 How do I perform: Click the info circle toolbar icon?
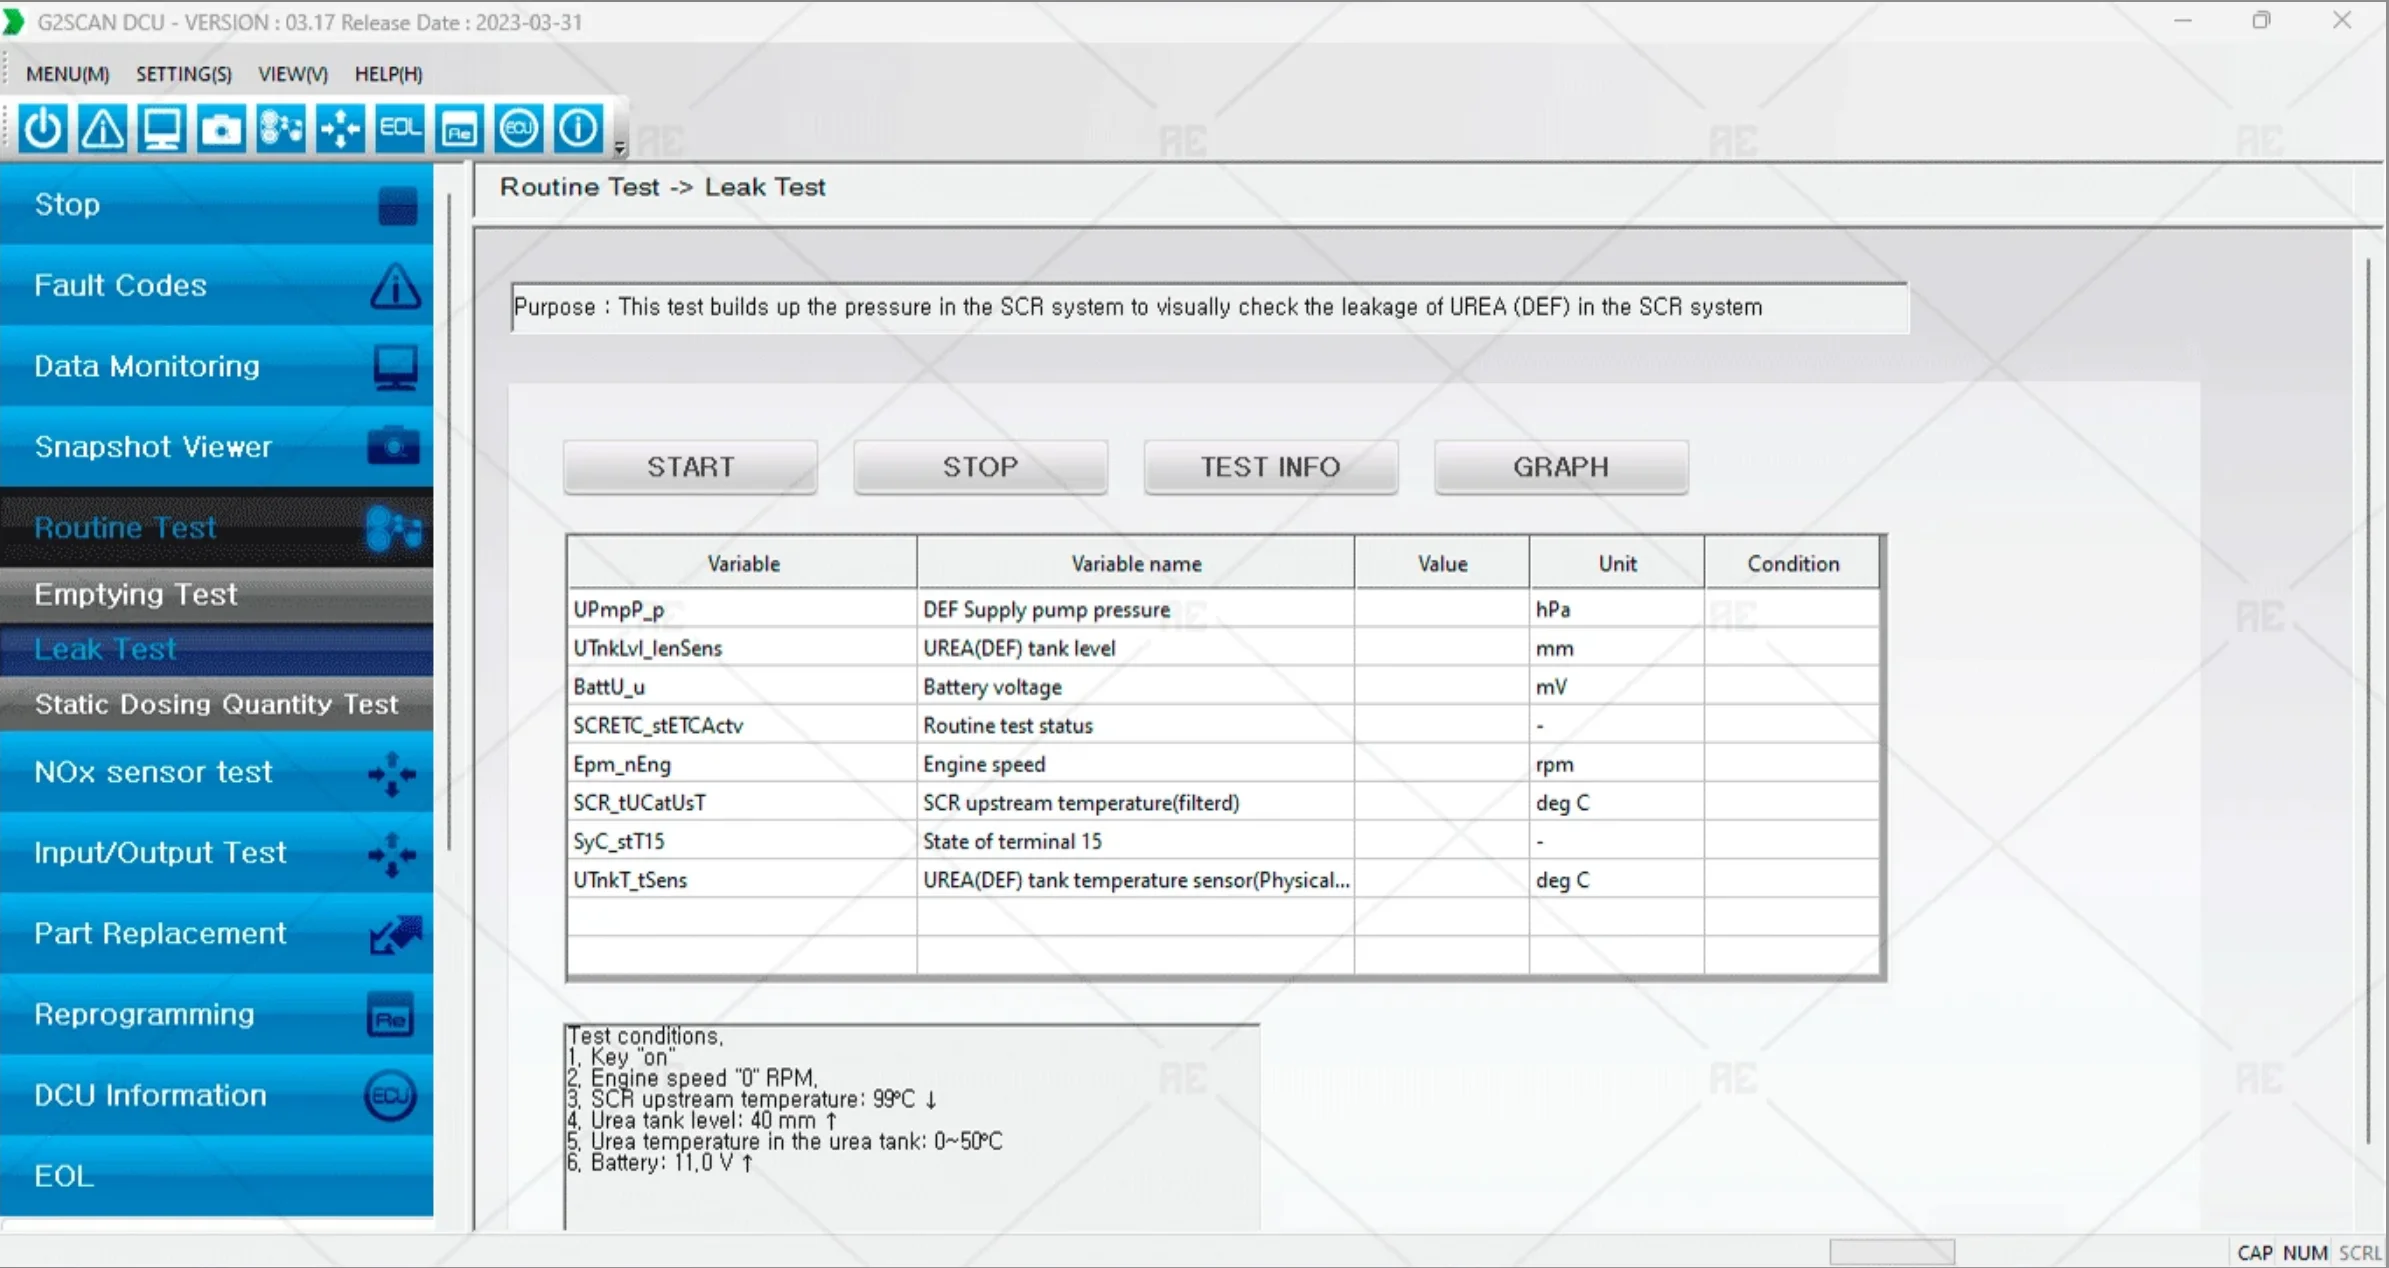[578, 129]
